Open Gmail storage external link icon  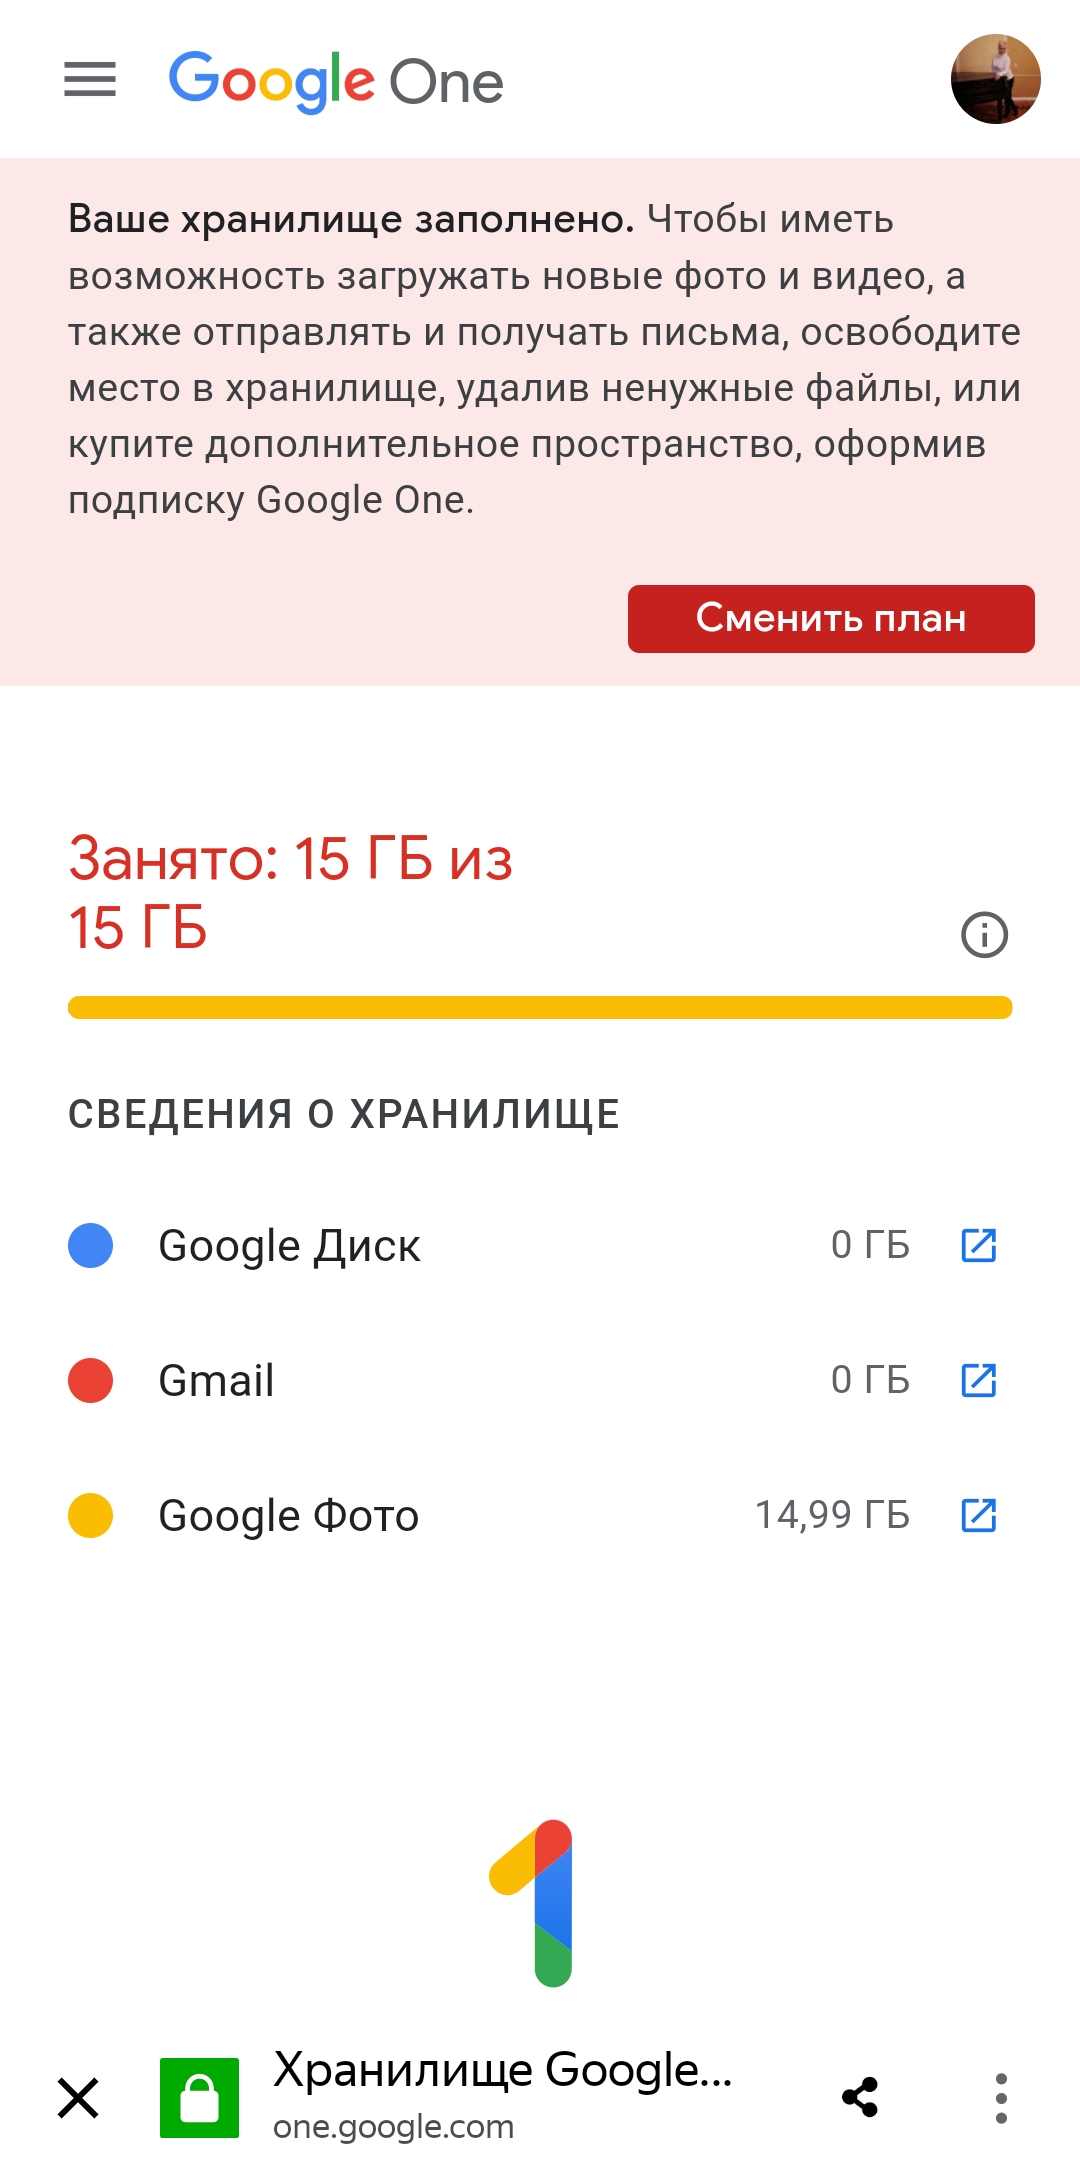pyautogui.click(x=978, y=1380)
